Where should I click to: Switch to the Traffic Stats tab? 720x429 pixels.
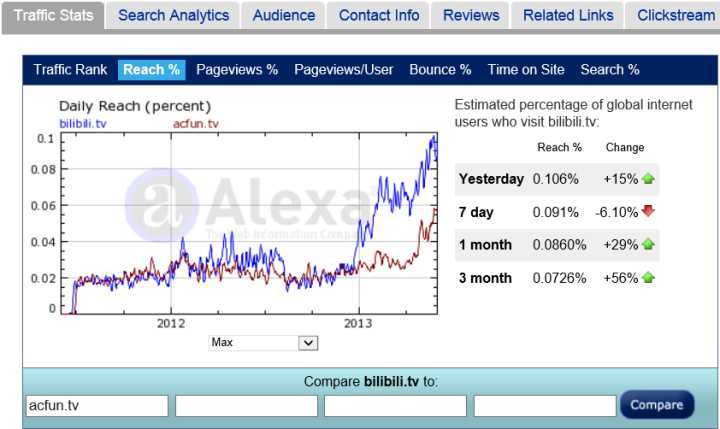[x=53, y=16]
